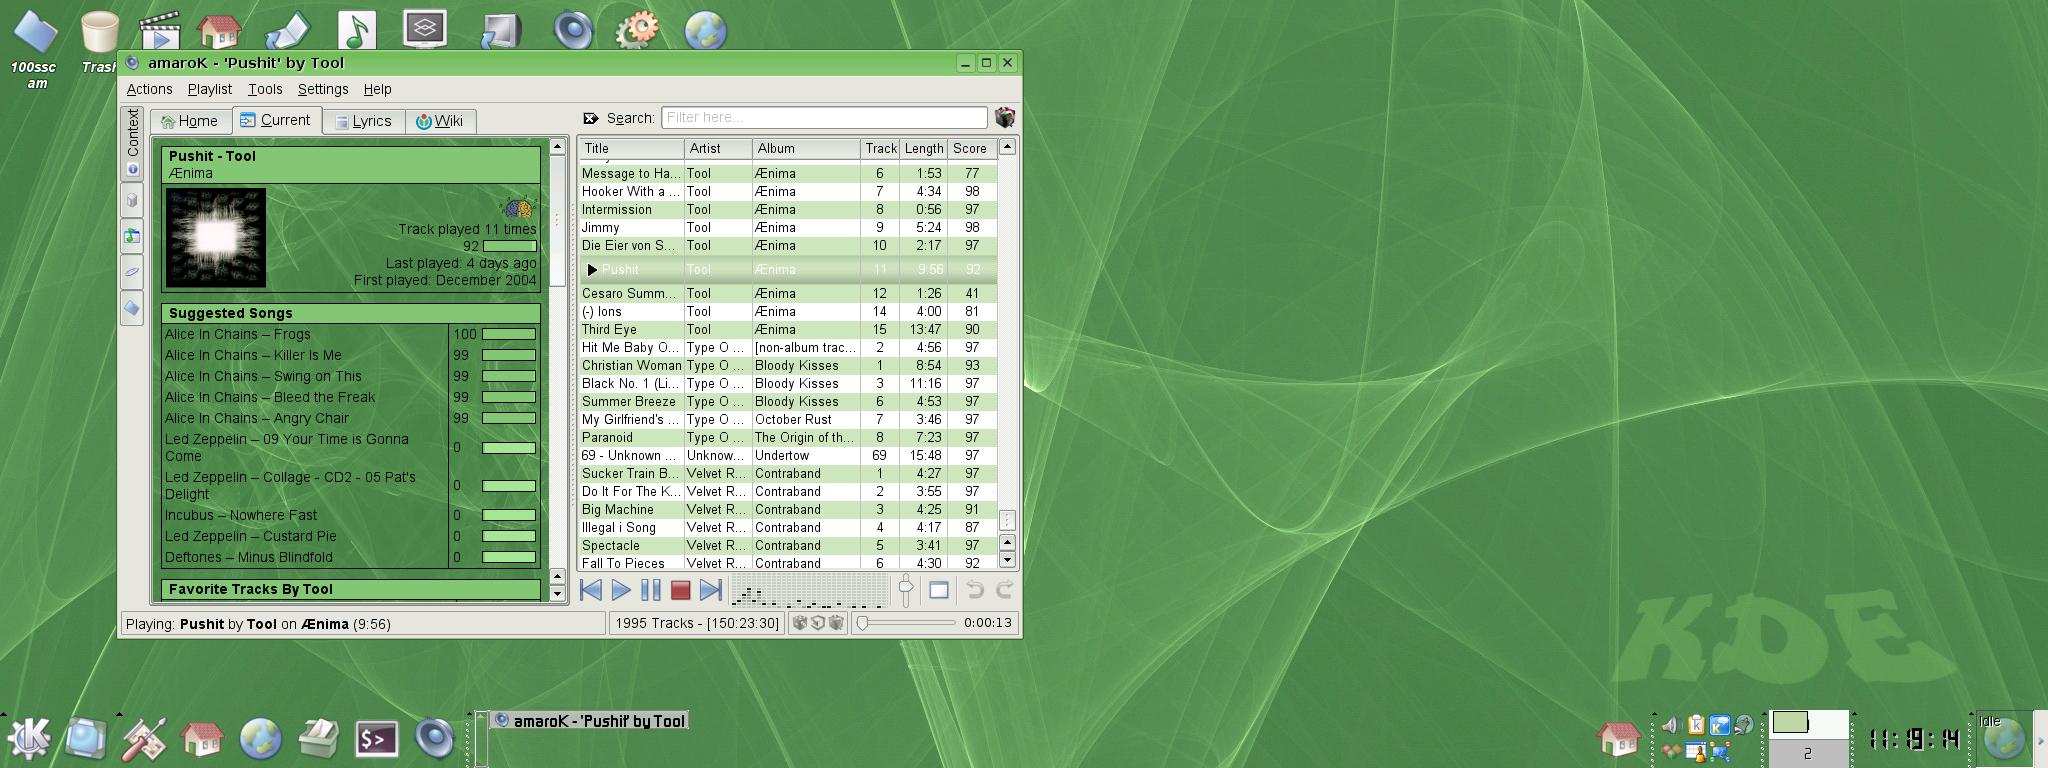This screenshot has height=768, width=2048.
Task: Sort playlist by Length column header
Action: [923, 148]
